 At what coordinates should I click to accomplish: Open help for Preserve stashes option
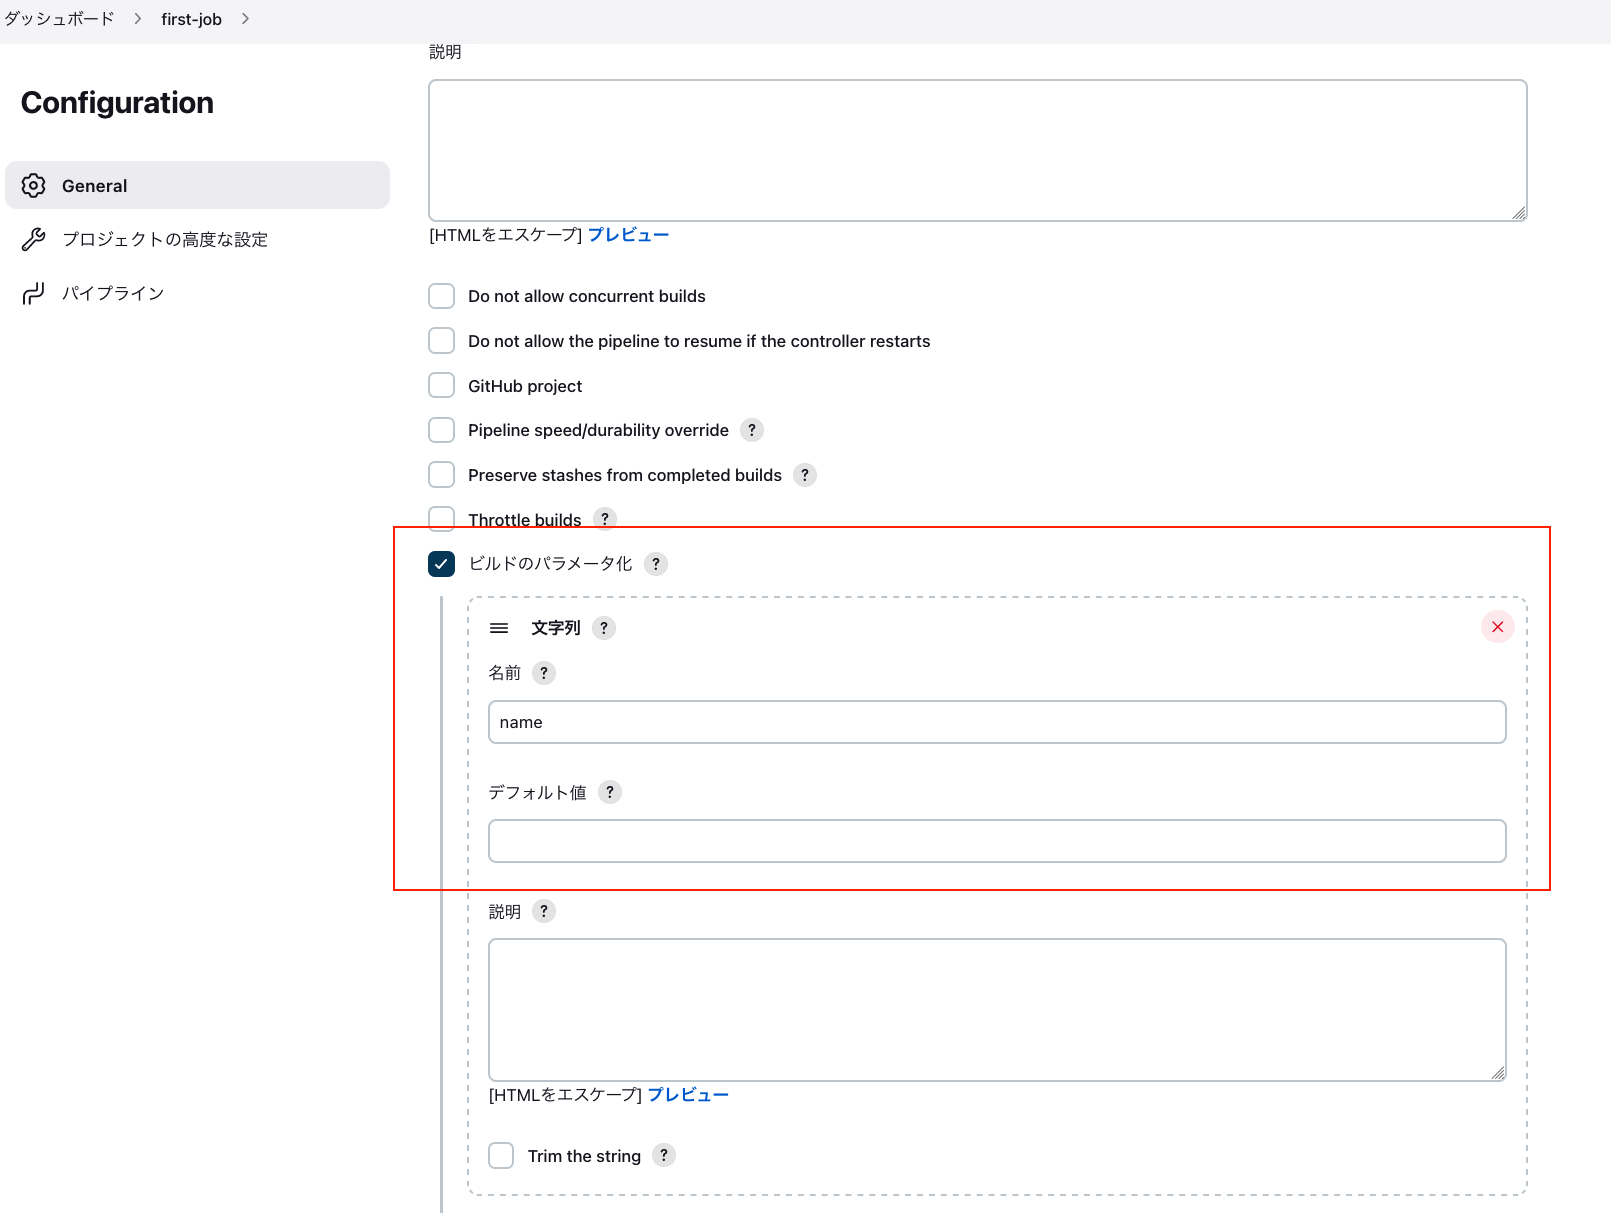point(805,475)
